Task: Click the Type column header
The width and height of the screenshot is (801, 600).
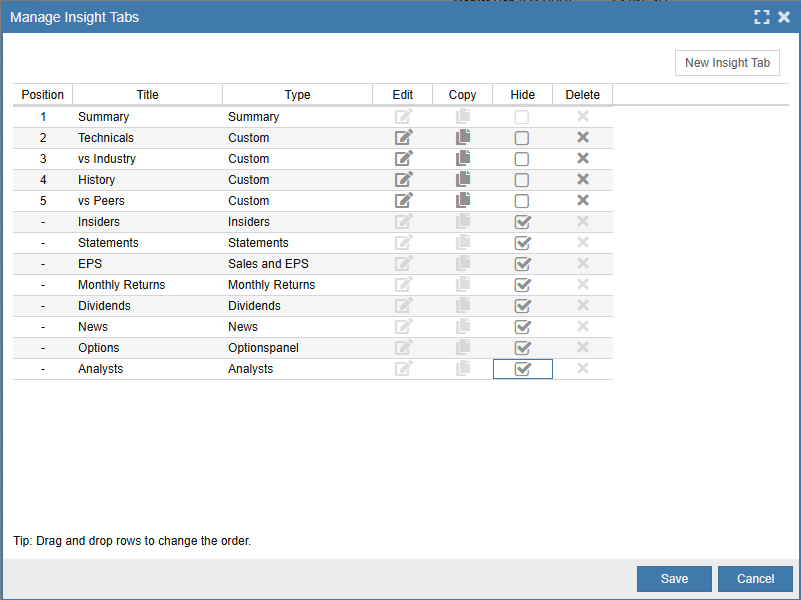Action: pyautogui.click(x=297, y=95)
